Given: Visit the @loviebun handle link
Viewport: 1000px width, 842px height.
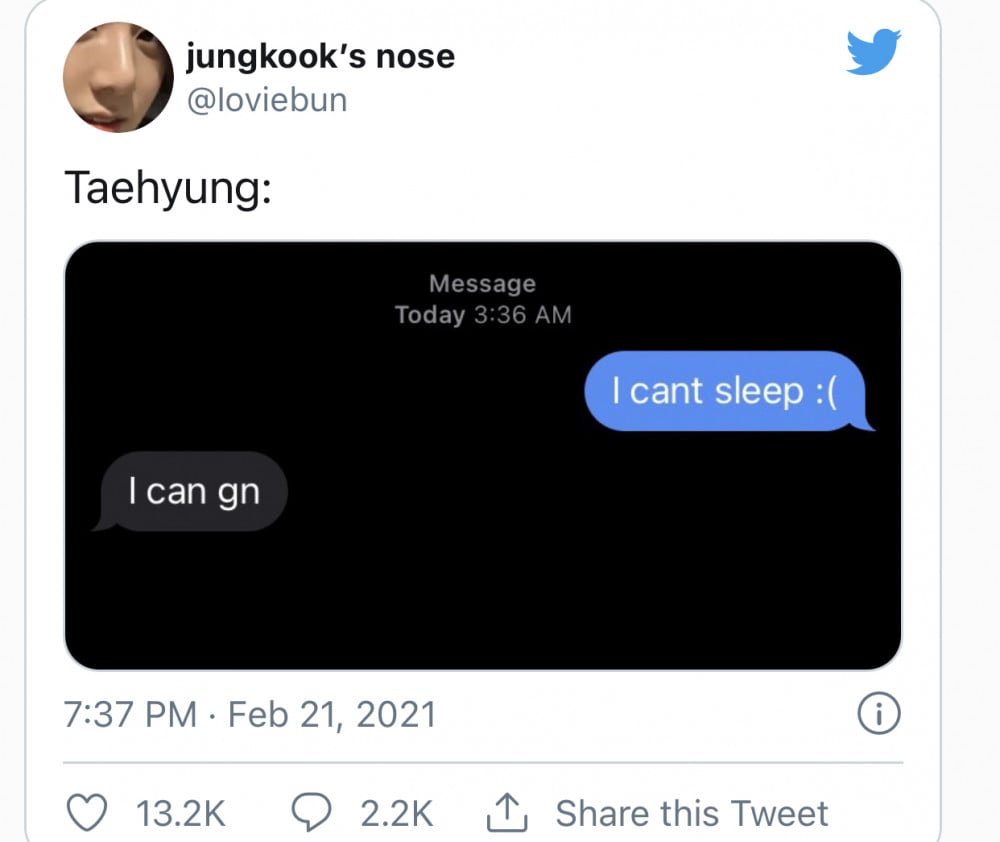Looking at the screenshot, I should tap(267, 100).
